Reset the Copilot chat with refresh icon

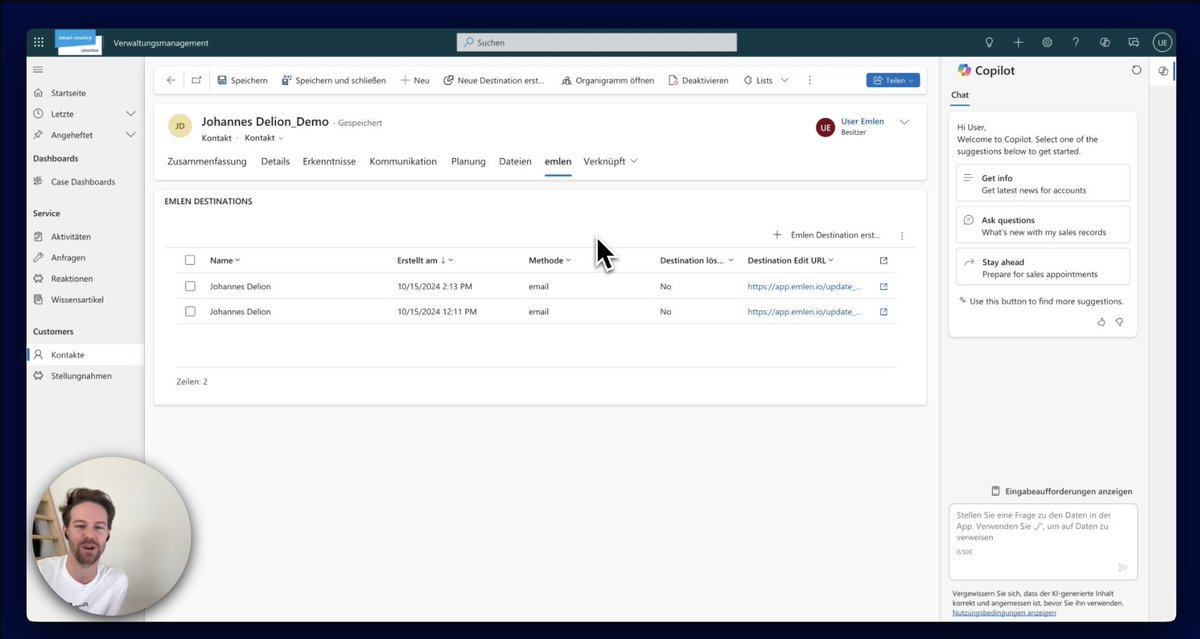pos(1136,70)
